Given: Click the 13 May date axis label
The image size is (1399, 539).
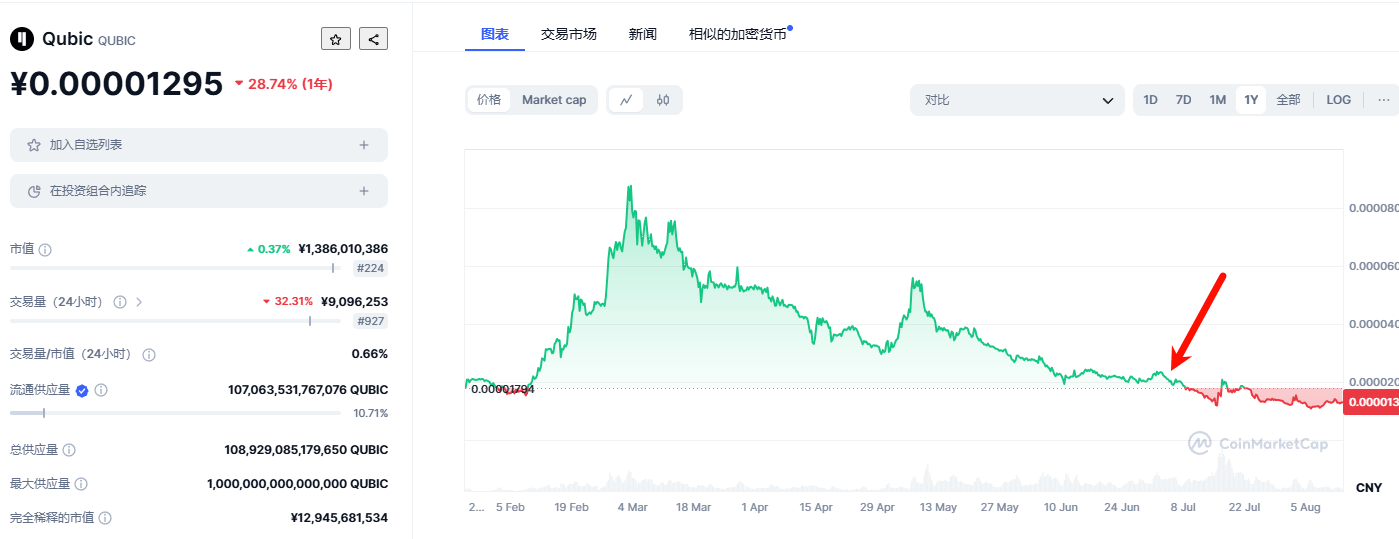Looking at the screenshot, I should (938, 508).
